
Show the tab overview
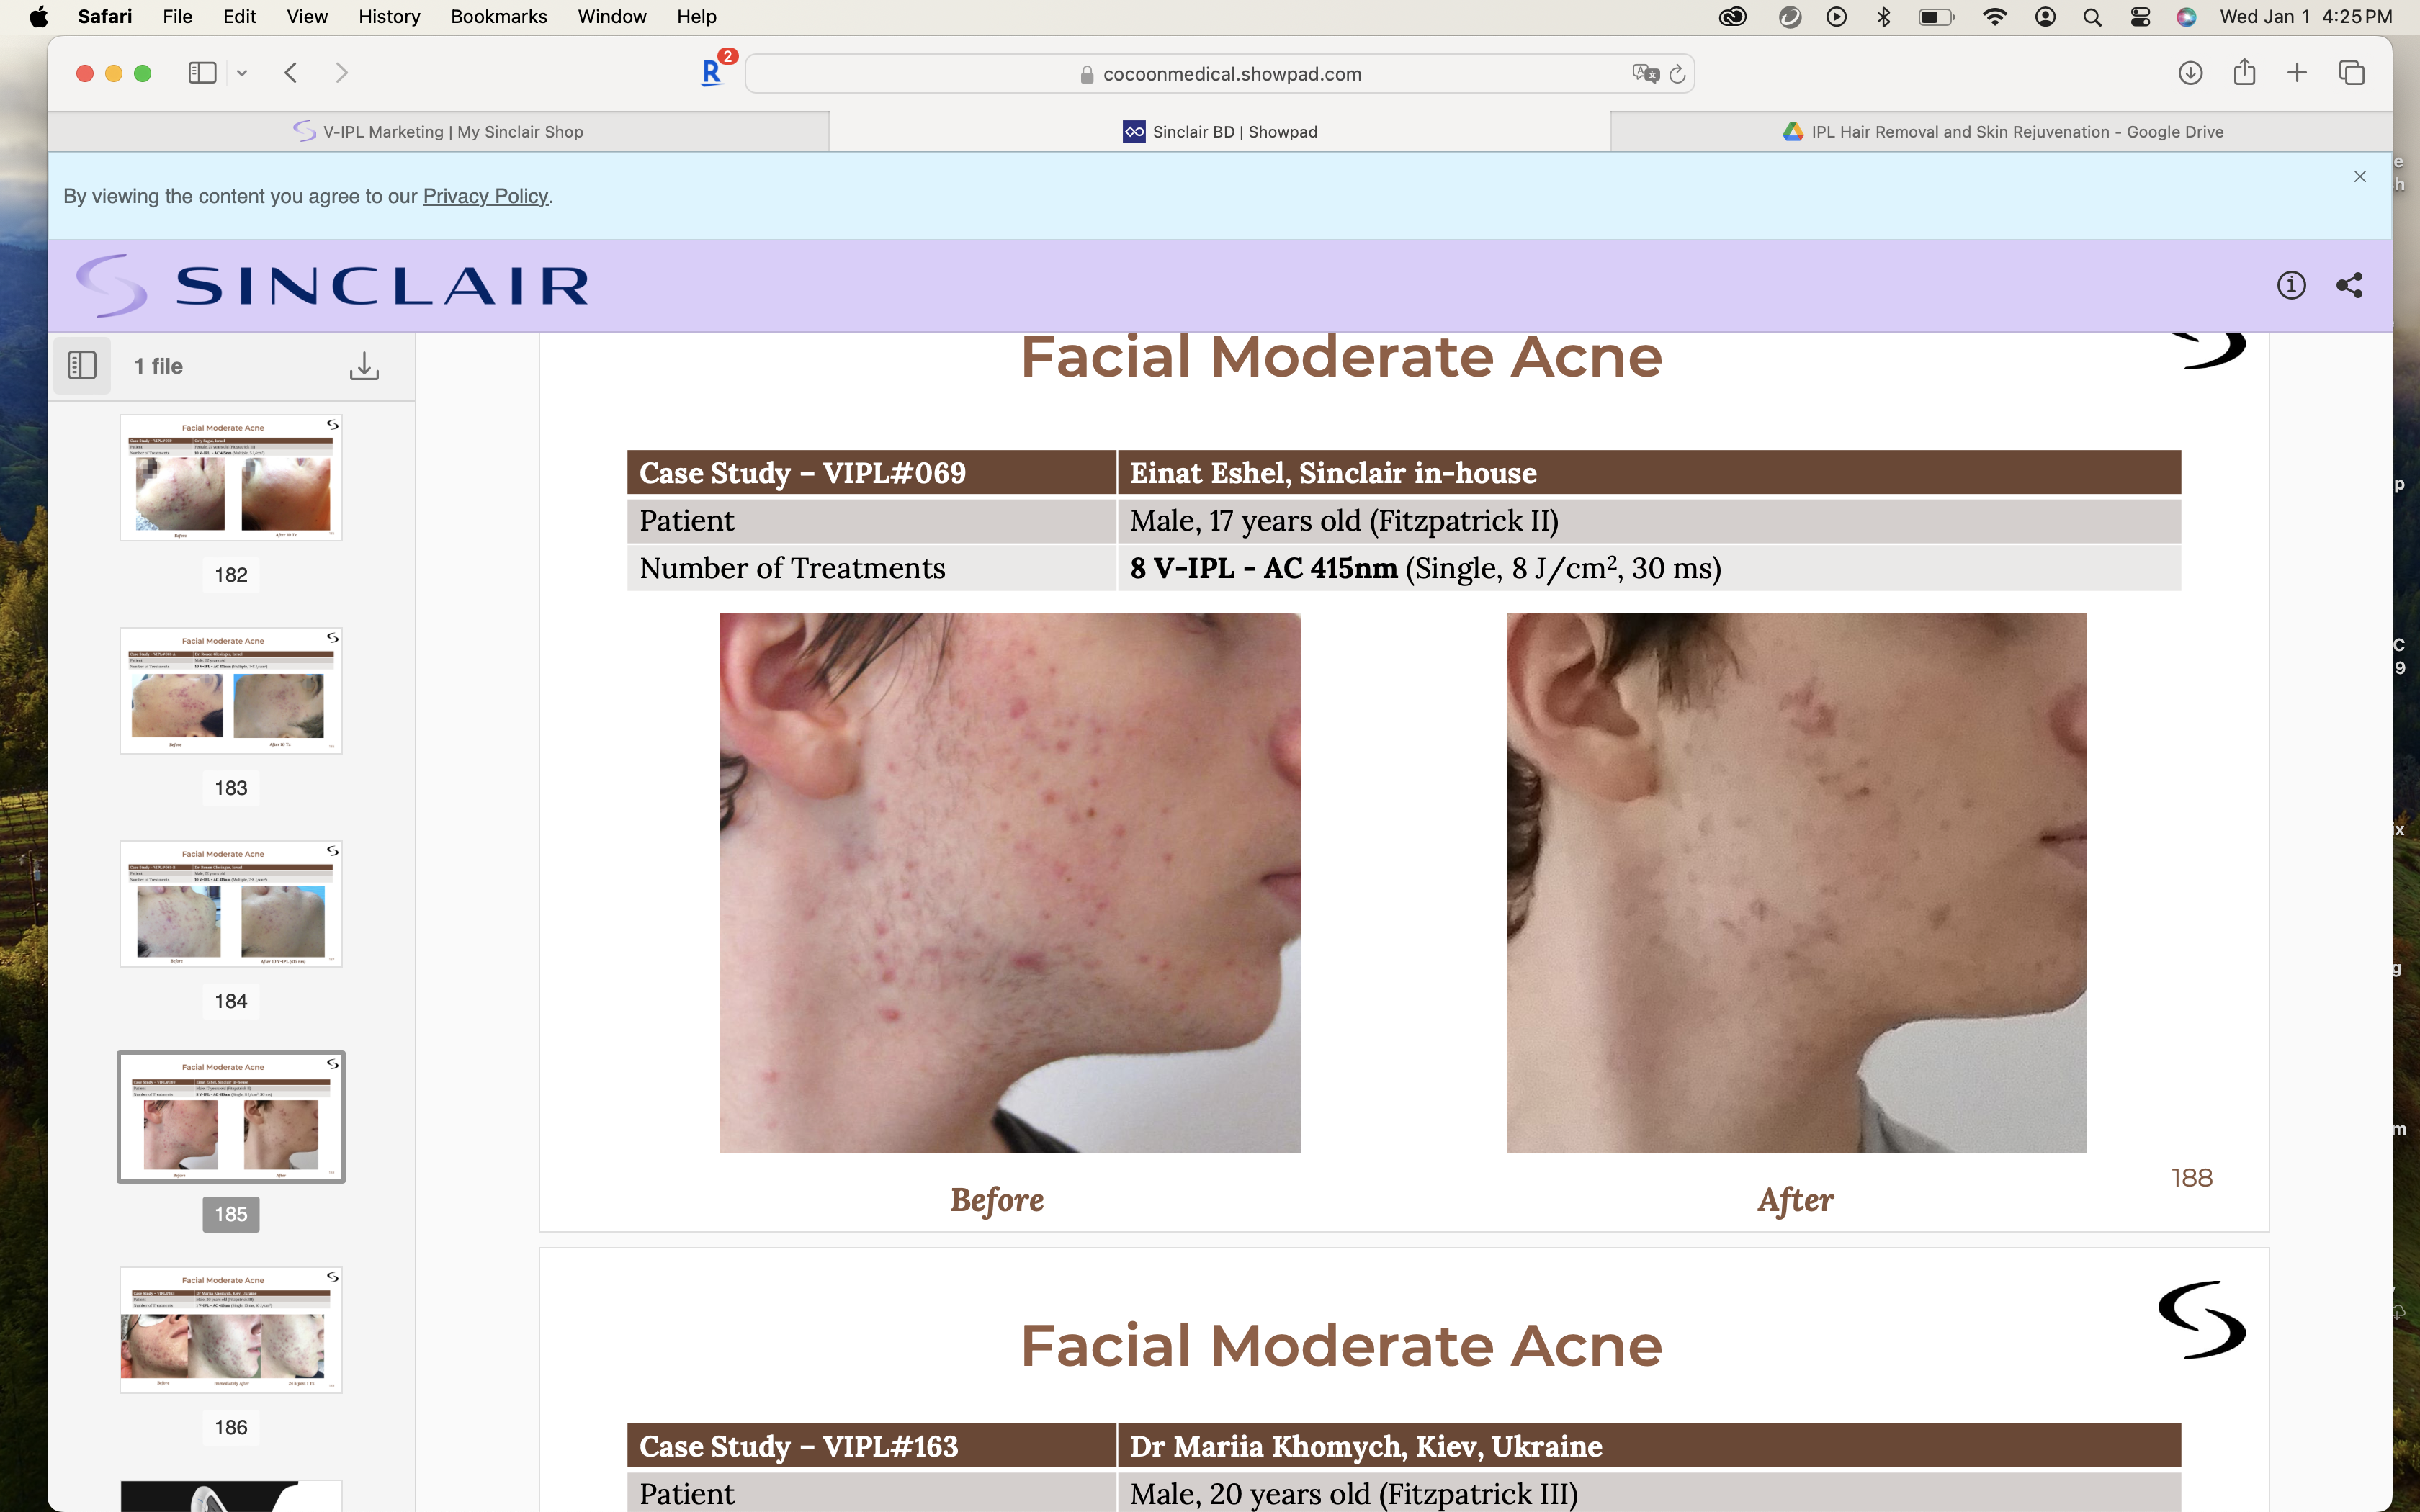click(x=2352, y=73)
